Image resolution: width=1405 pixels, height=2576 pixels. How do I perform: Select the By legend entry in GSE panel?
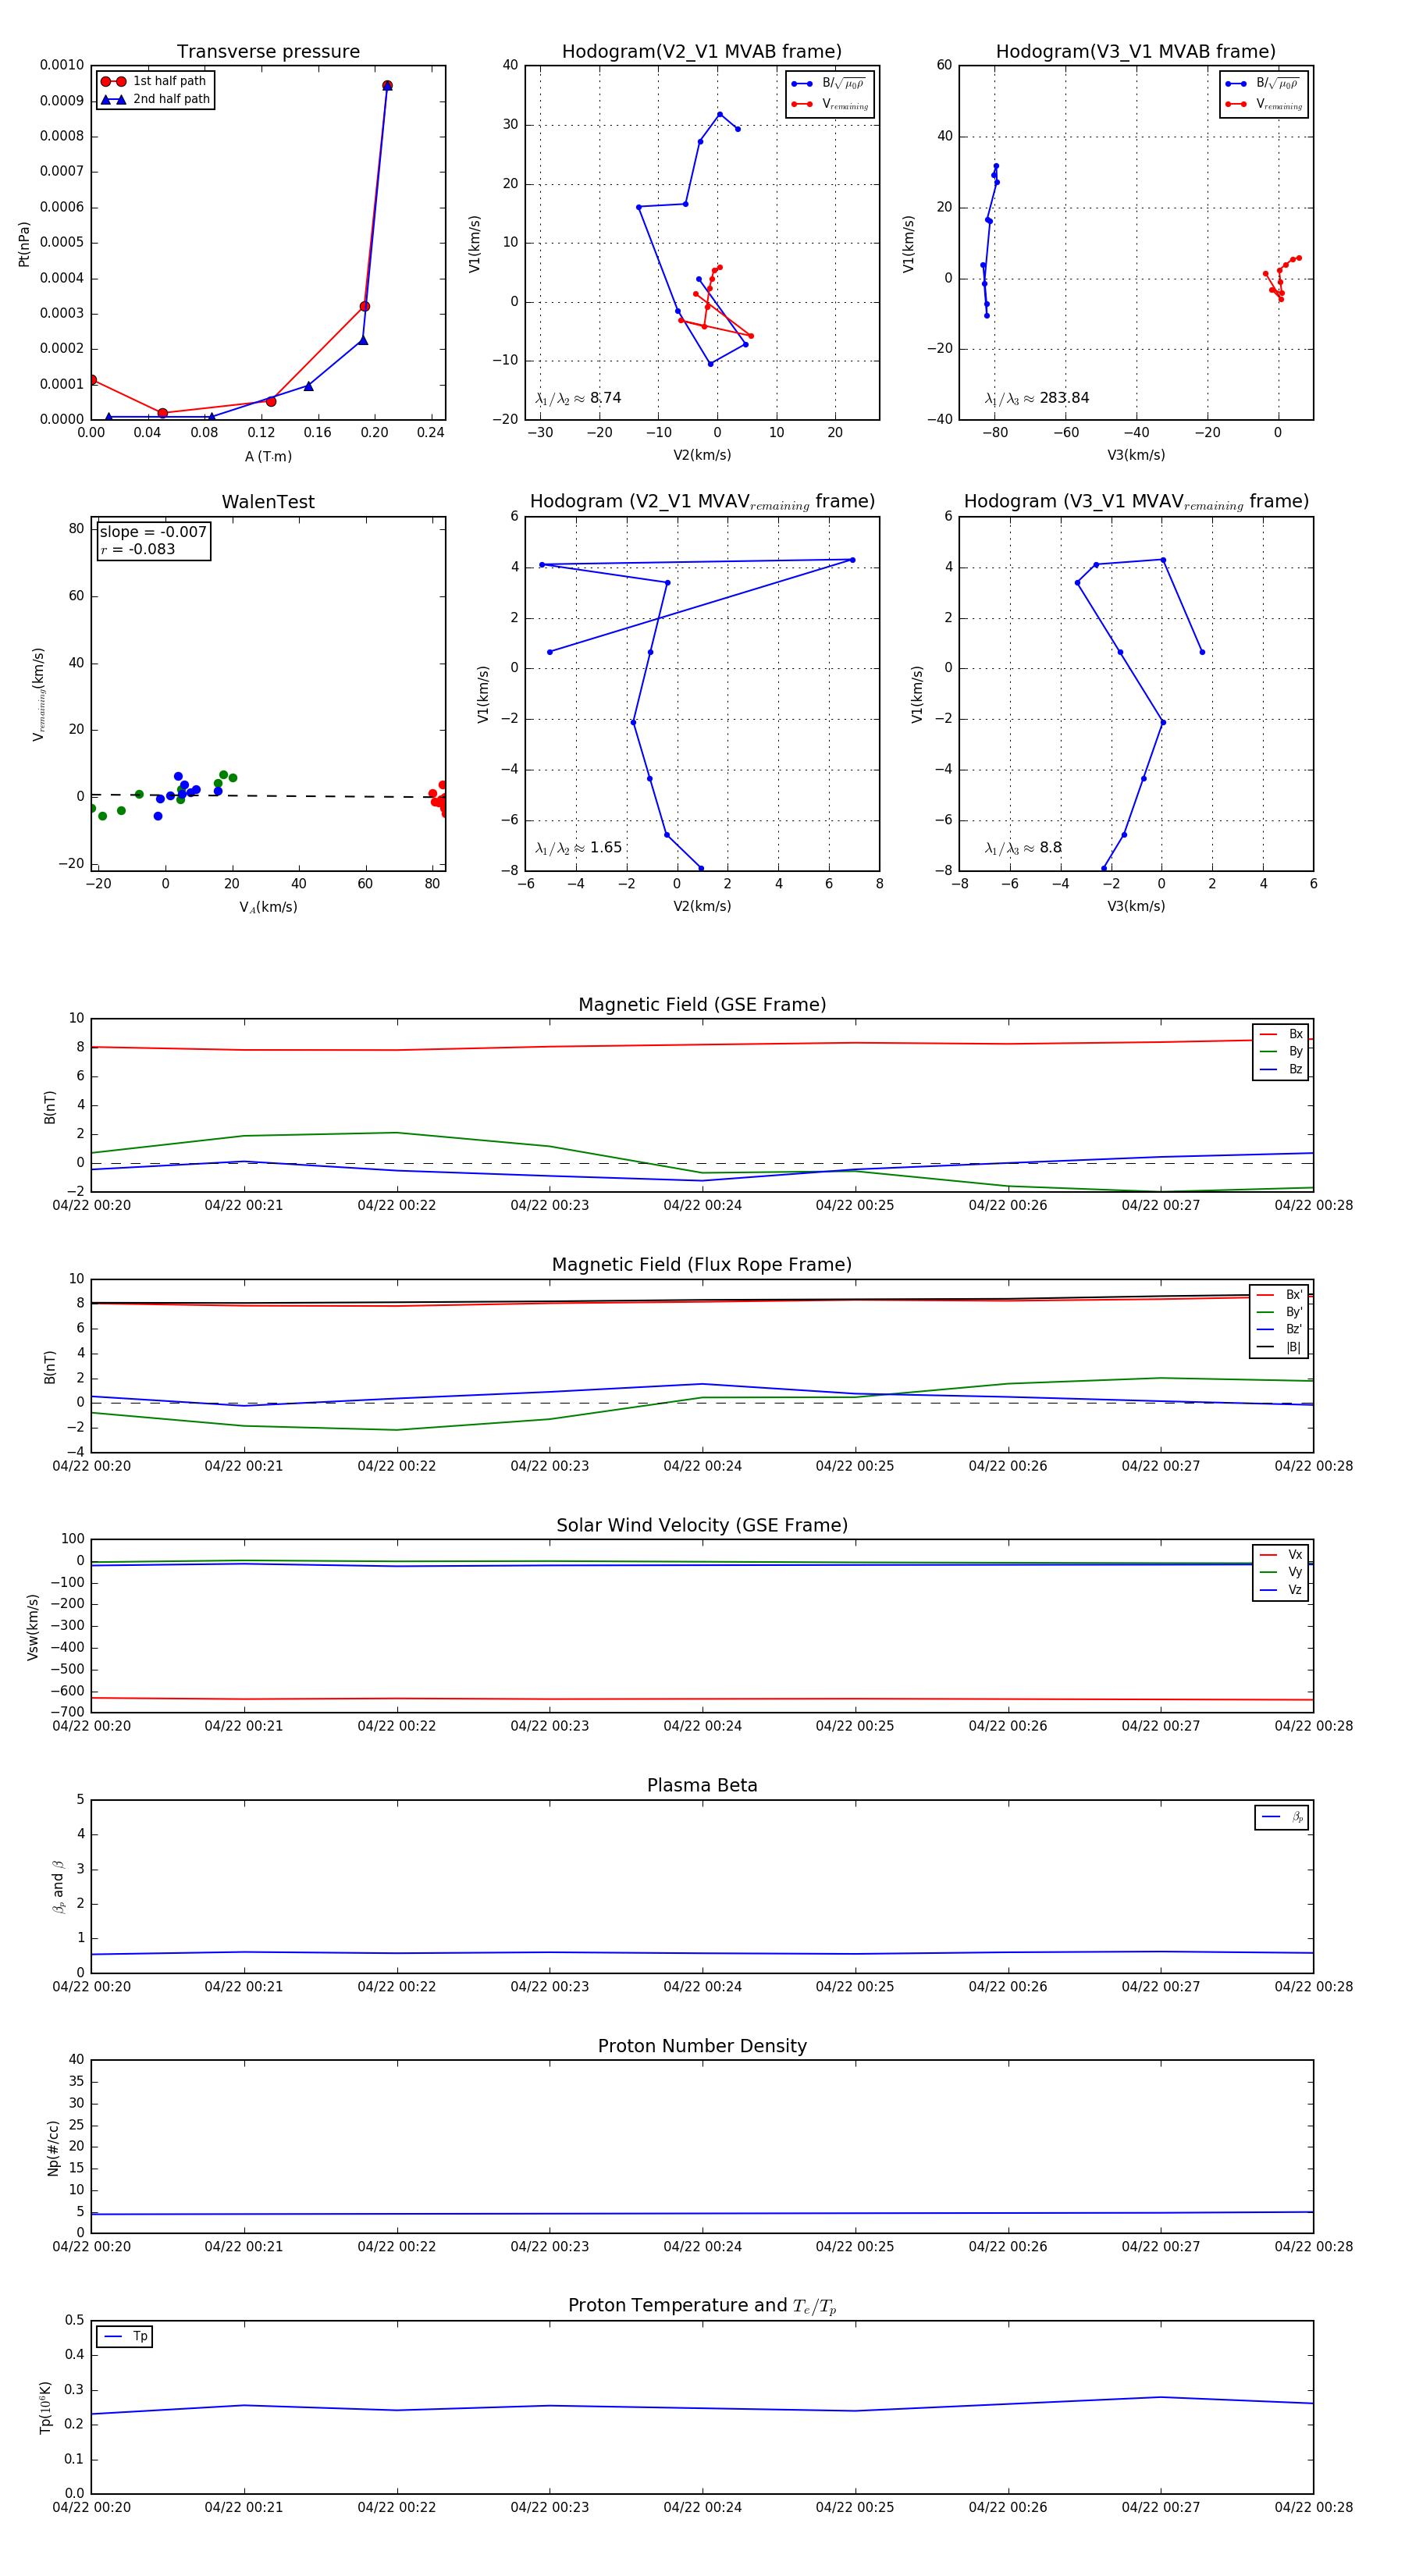[x=1281, y=1051]
